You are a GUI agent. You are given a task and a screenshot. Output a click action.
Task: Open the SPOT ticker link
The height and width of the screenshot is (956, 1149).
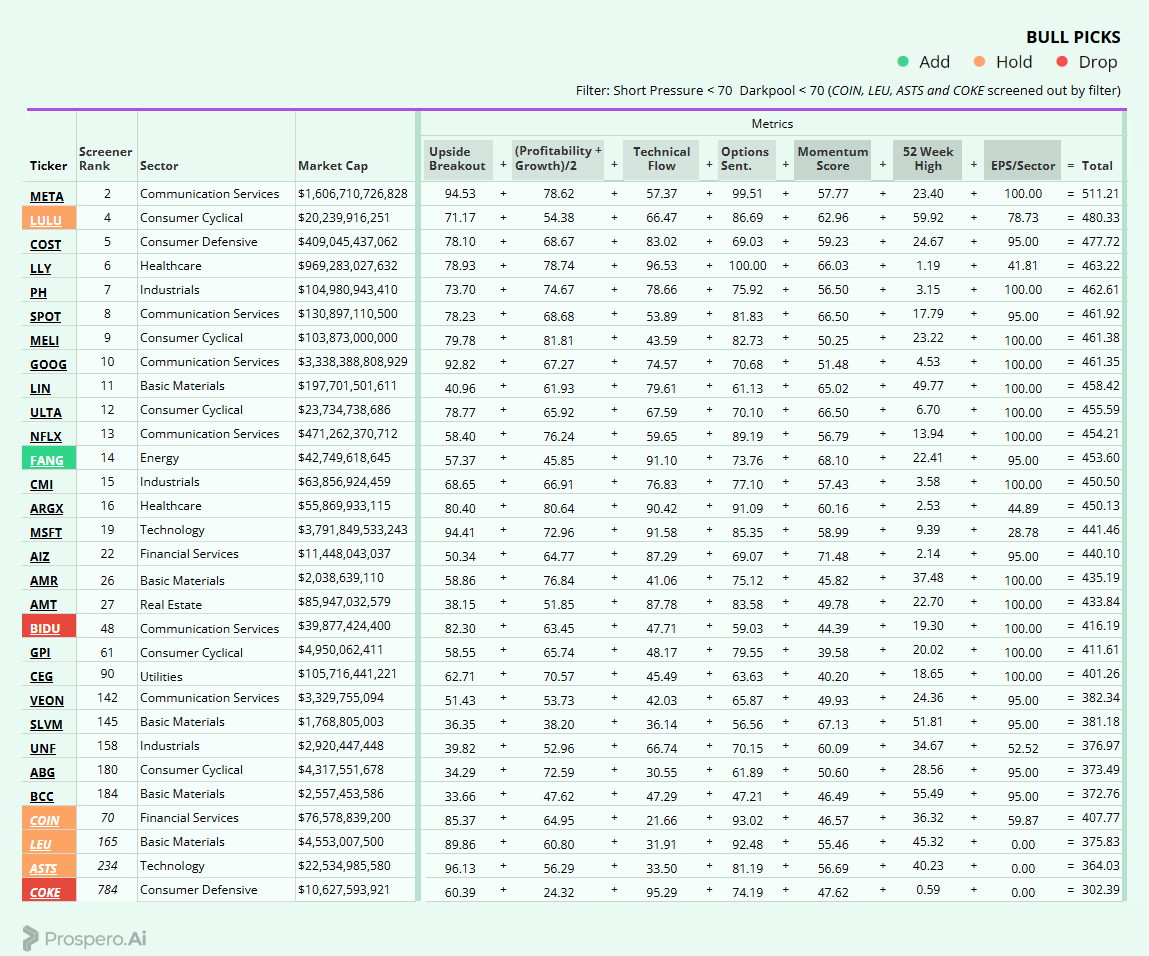(45, 316)
